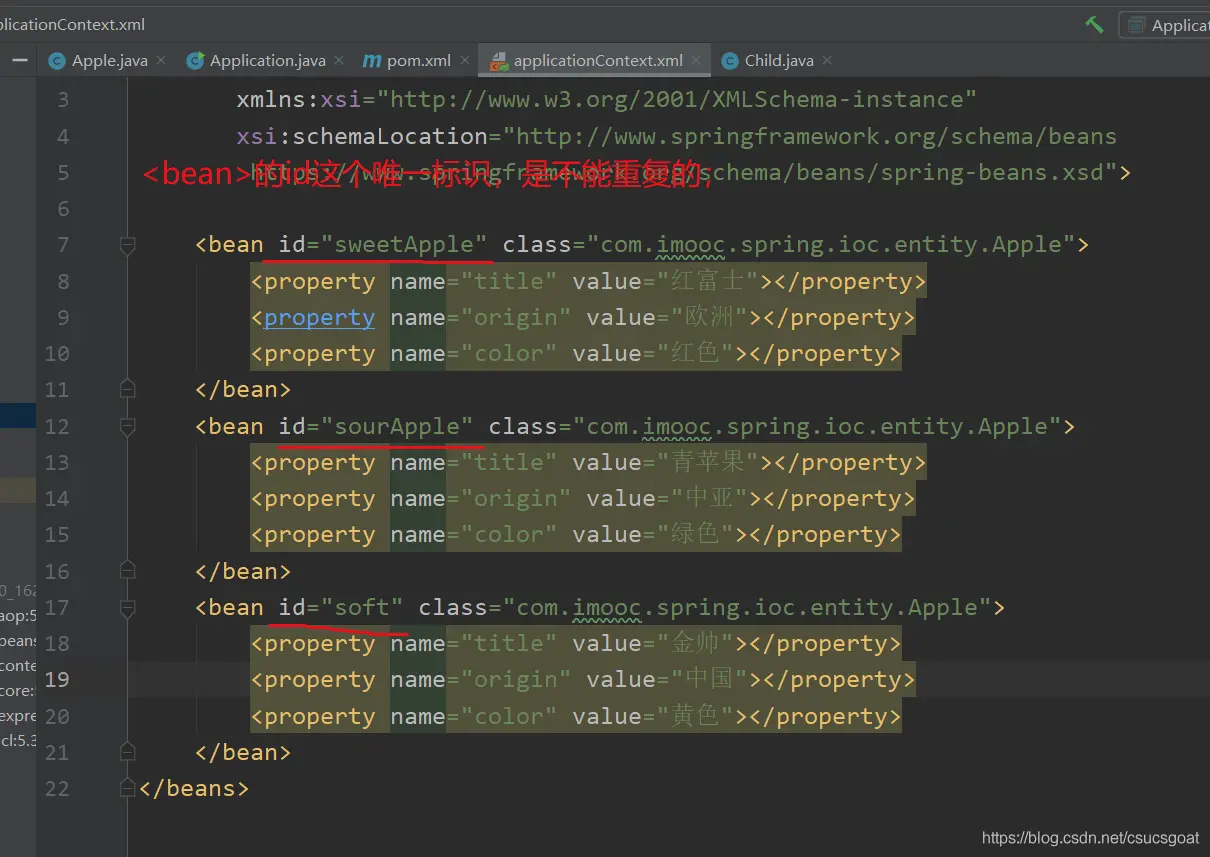1210x857 pixels.
Task: Fold at the closing beans tag marker
Action: pos(127,789)
